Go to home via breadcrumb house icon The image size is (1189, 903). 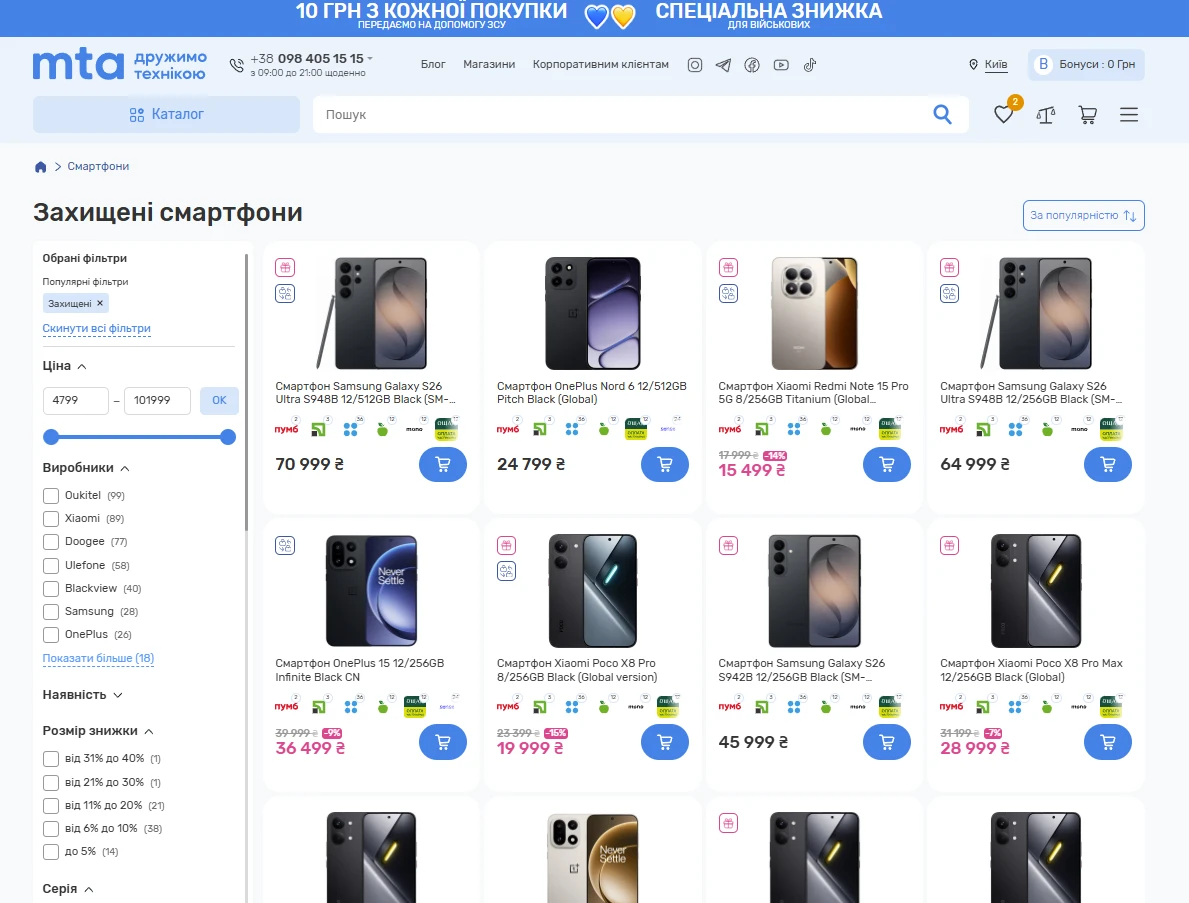(40, 167)
